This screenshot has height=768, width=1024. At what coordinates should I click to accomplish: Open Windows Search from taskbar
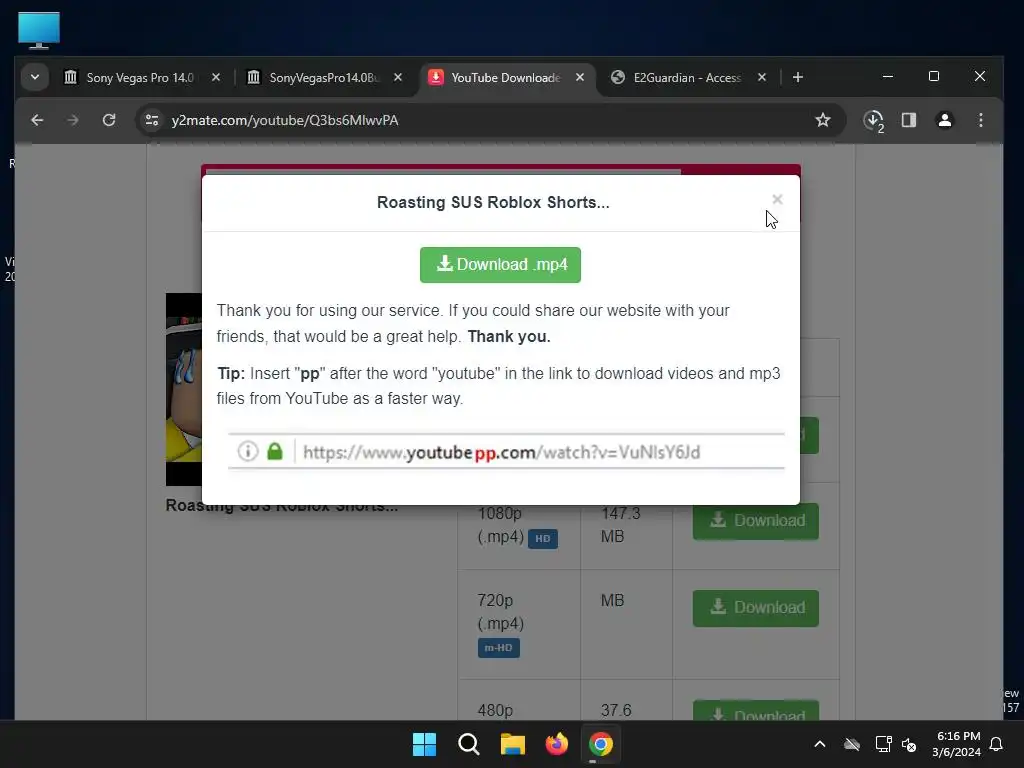click(x=469, y=744)
